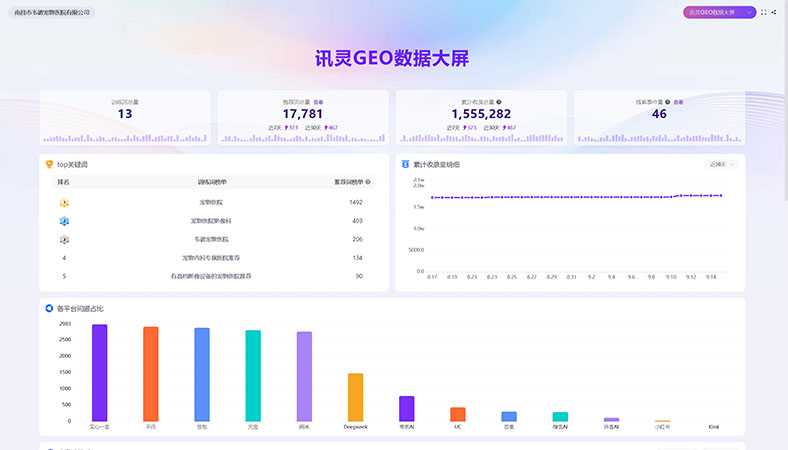This screenshot has width=788, height=450.
Task: Click the purple line in the 累计收录量明细 chart
Action: click(x=576, y=197)
